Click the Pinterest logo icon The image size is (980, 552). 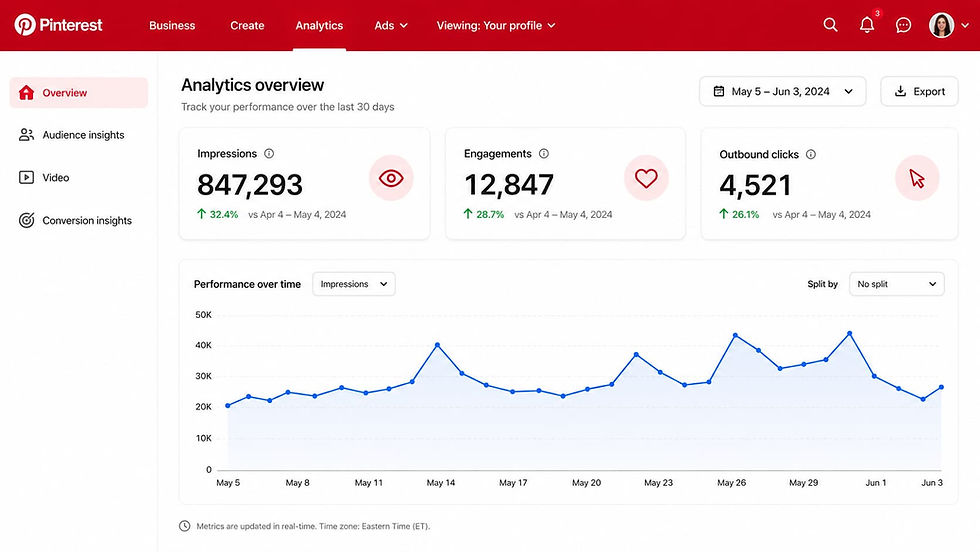(25, 25)
